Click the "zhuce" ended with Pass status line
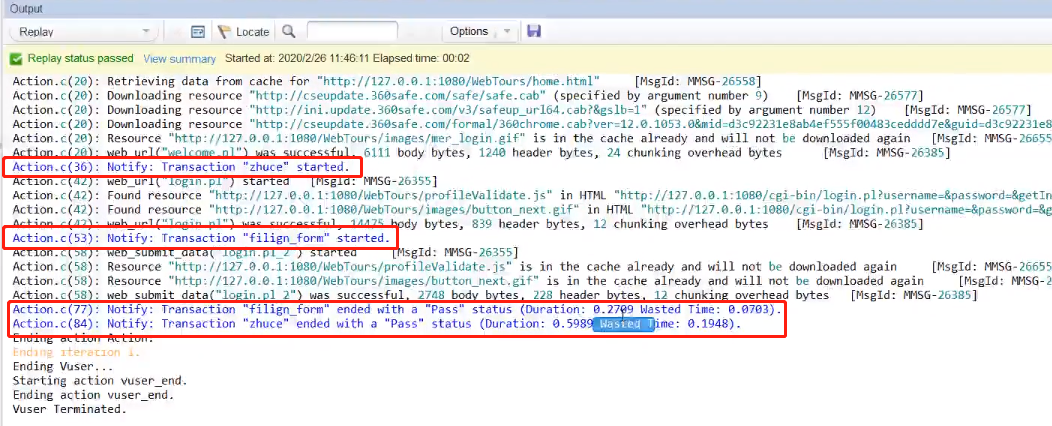This screenshot has height=426, width=1052. pos(377,324)
